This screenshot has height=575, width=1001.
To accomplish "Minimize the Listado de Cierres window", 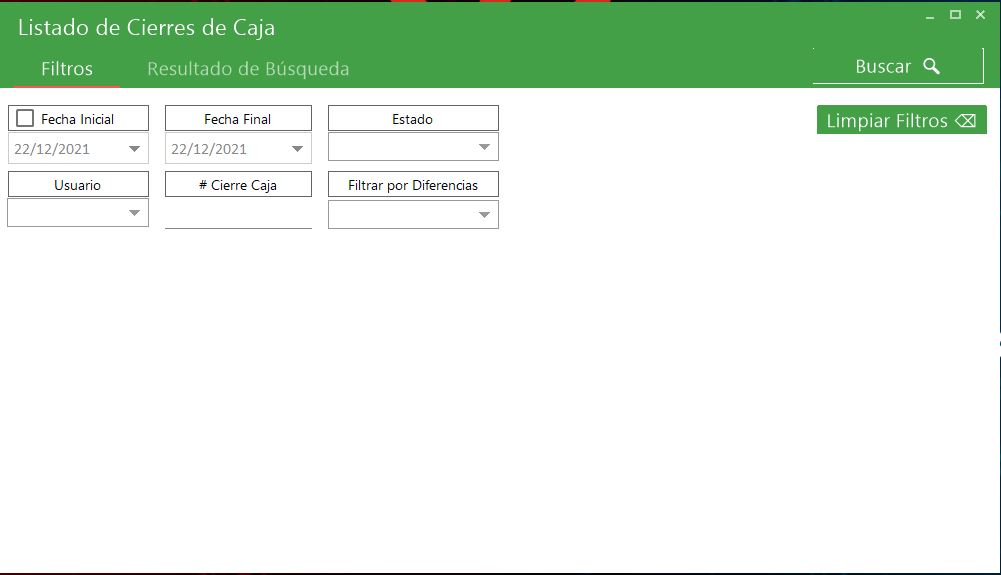I will click(x=930, y=16).
